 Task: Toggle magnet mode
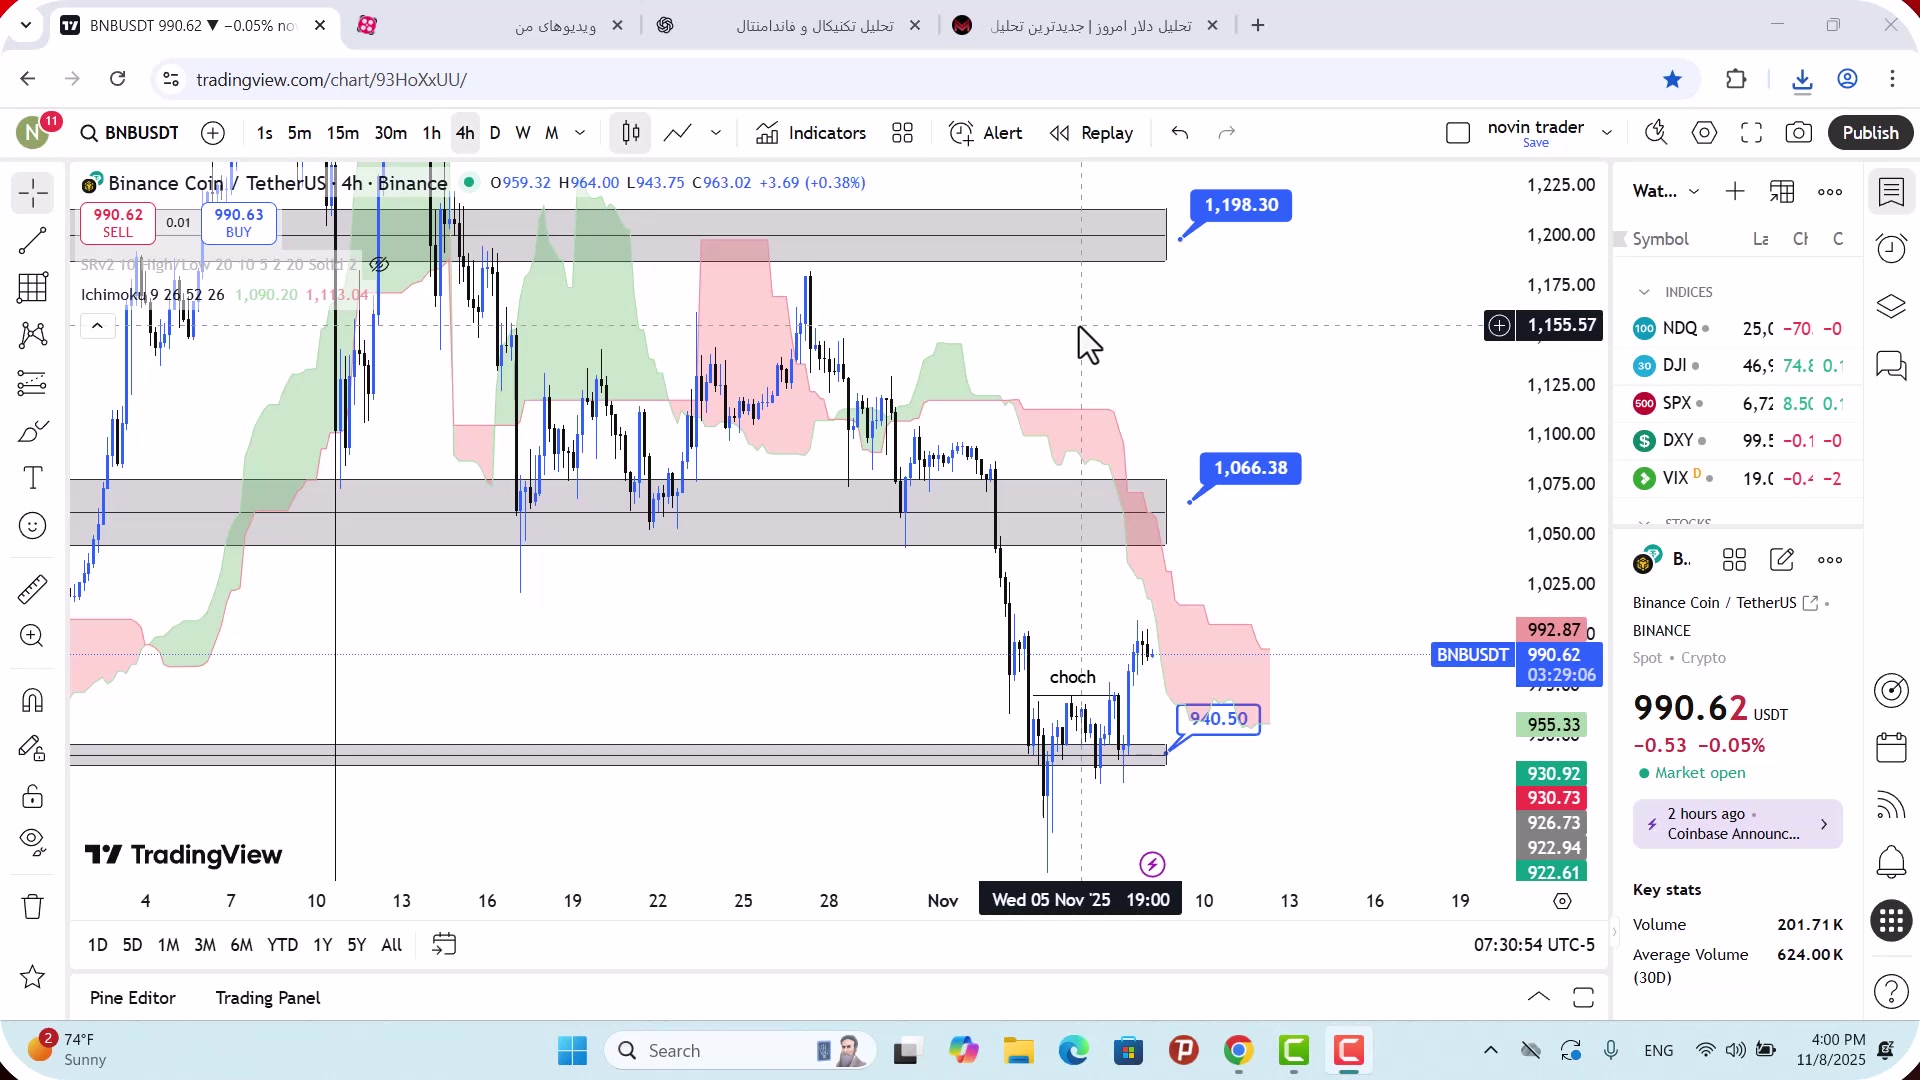pos(32,700)
